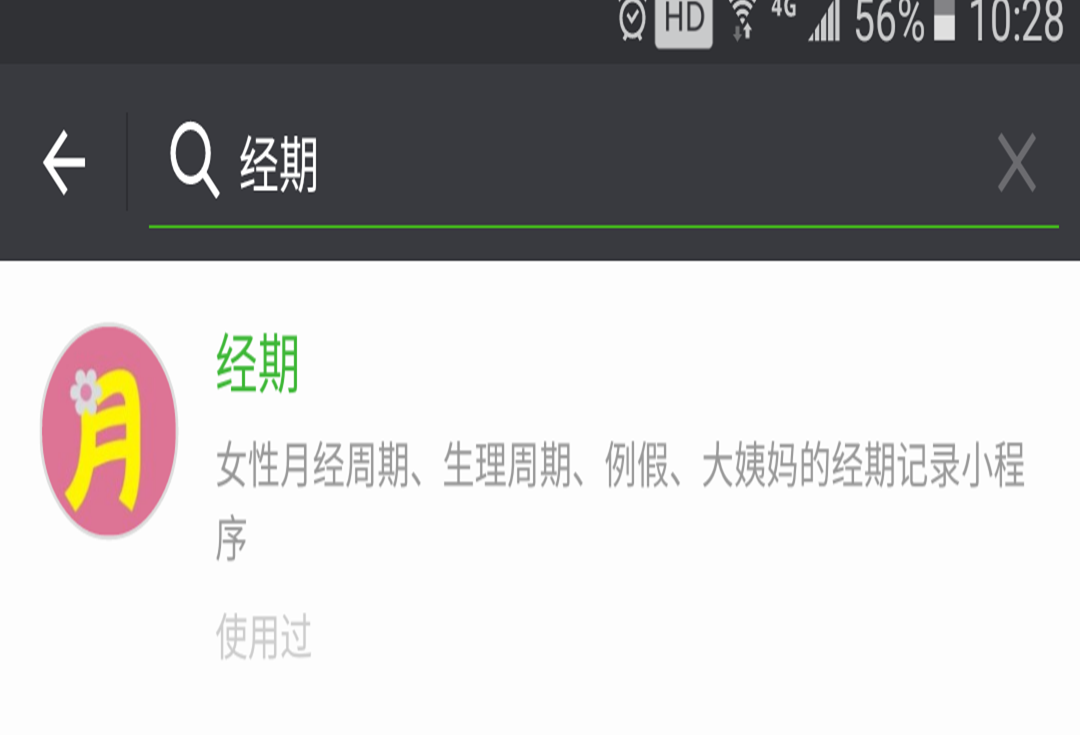Tap the battery icon in the status bar
Screen dimensions: 1080x735
944,19
